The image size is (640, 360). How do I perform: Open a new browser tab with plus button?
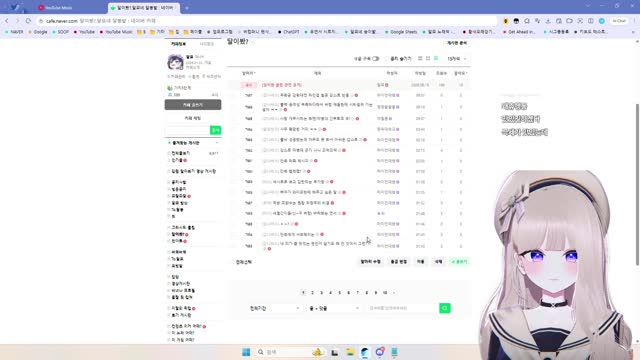tap(187, 8)
